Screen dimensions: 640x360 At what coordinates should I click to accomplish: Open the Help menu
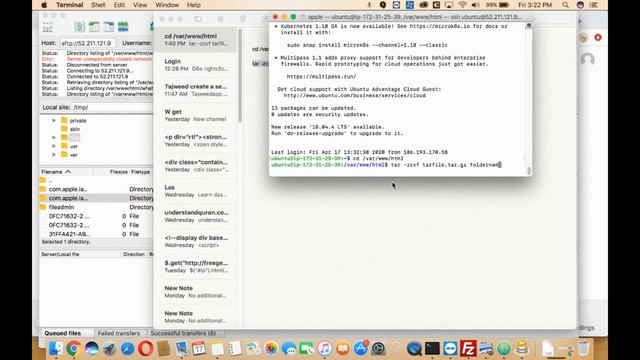tap(193, 5)
